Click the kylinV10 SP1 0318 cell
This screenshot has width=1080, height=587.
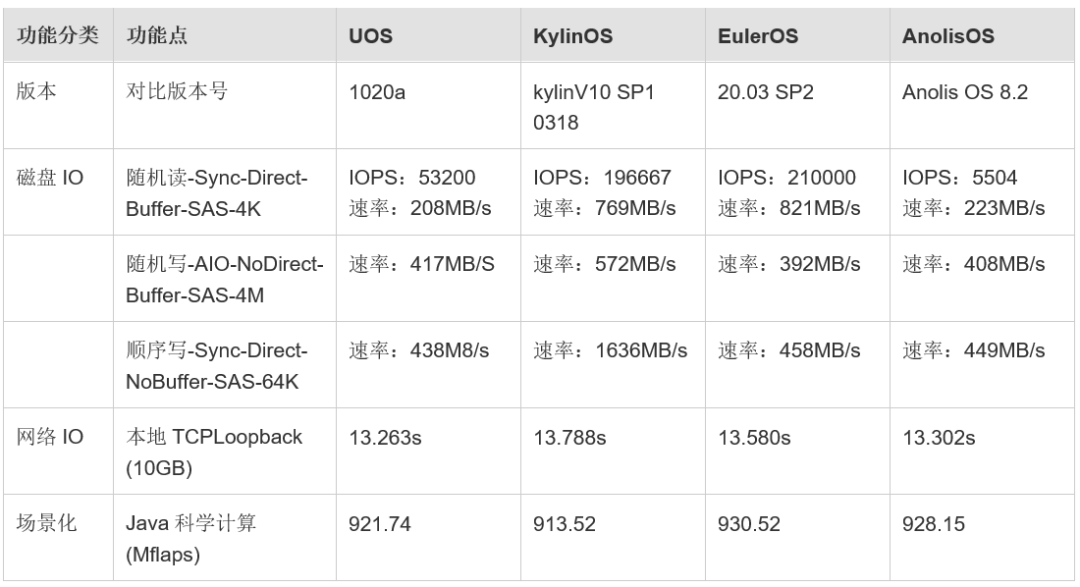click(x=613, y=105)
